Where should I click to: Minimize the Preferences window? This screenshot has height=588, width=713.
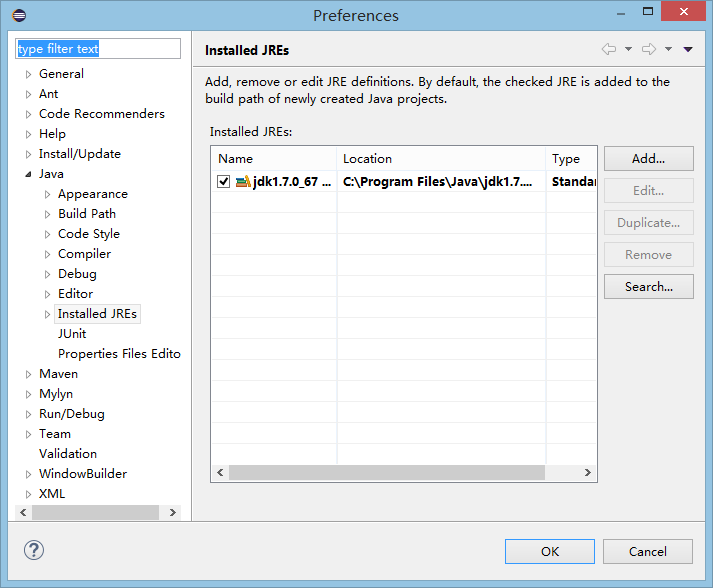(621, 13)
